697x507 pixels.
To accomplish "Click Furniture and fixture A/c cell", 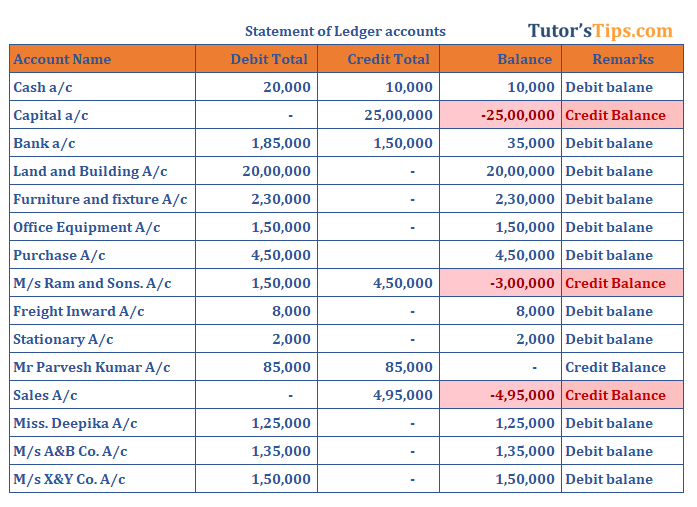I will pyautogui.click(x=102, y=199).
